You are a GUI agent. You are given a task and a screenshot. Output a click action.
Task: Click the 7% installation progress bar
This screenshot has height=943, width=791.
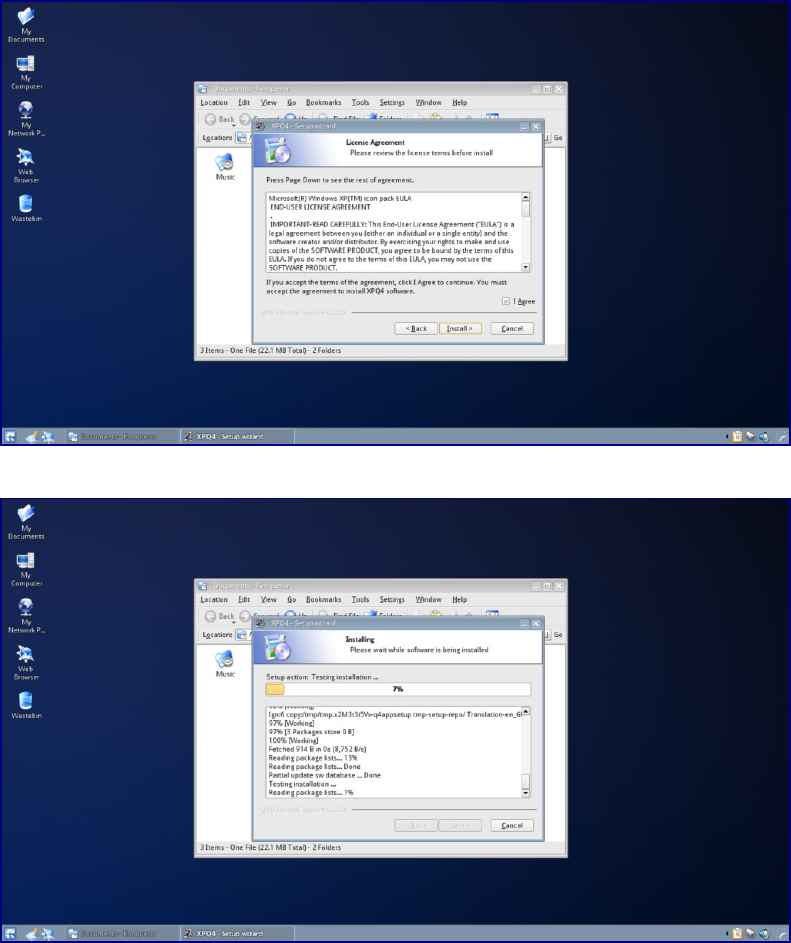[398, 689]
